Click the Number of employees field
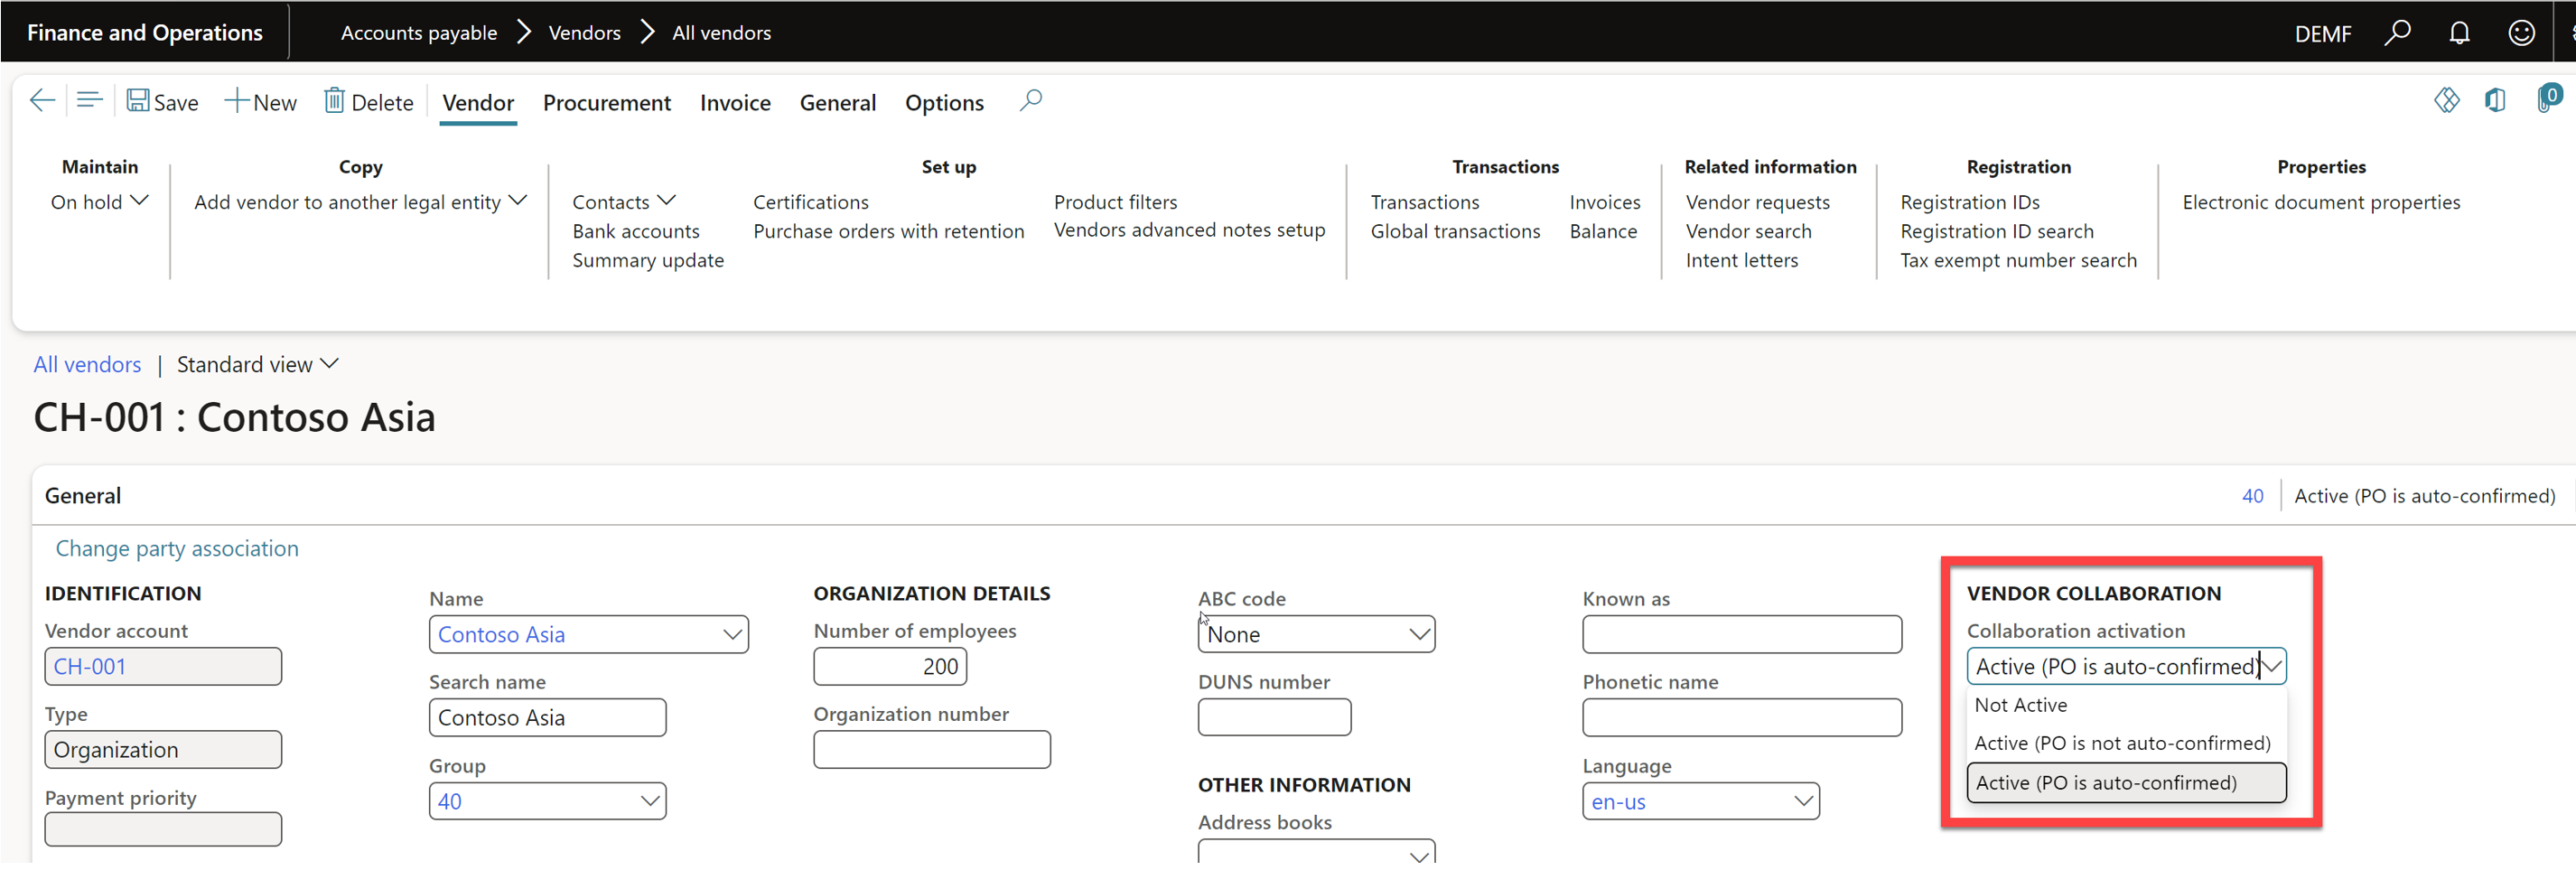Image resolution: width=2576 pixels, height=889 pixels. click(890, 666)
